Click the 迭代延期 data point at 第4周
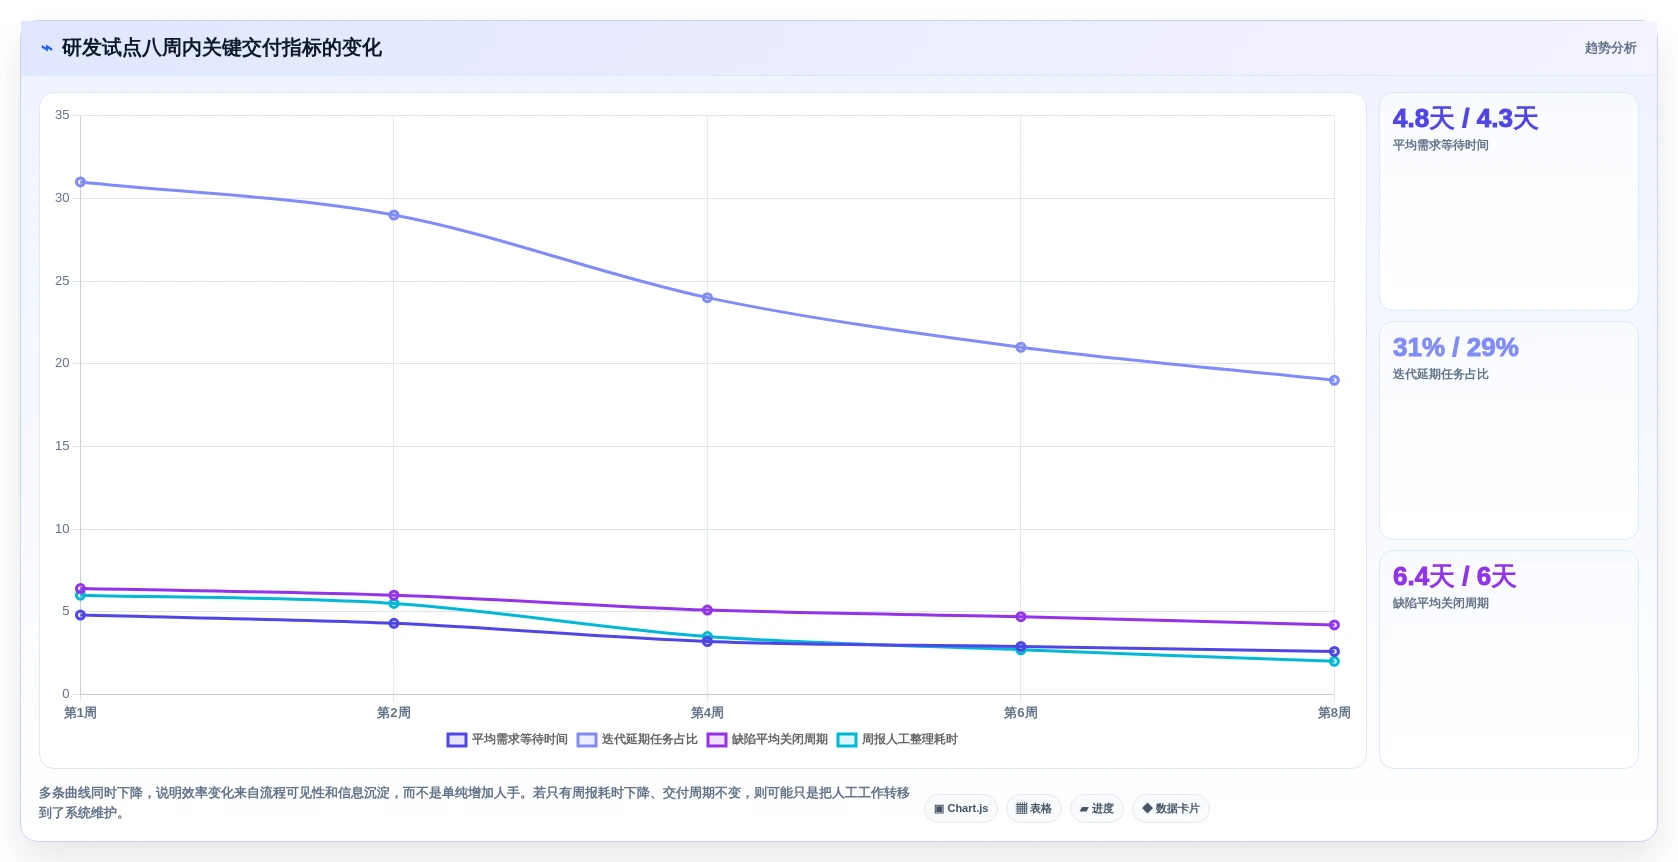Viewport: 1678px width, 862px height. point(707,298)
